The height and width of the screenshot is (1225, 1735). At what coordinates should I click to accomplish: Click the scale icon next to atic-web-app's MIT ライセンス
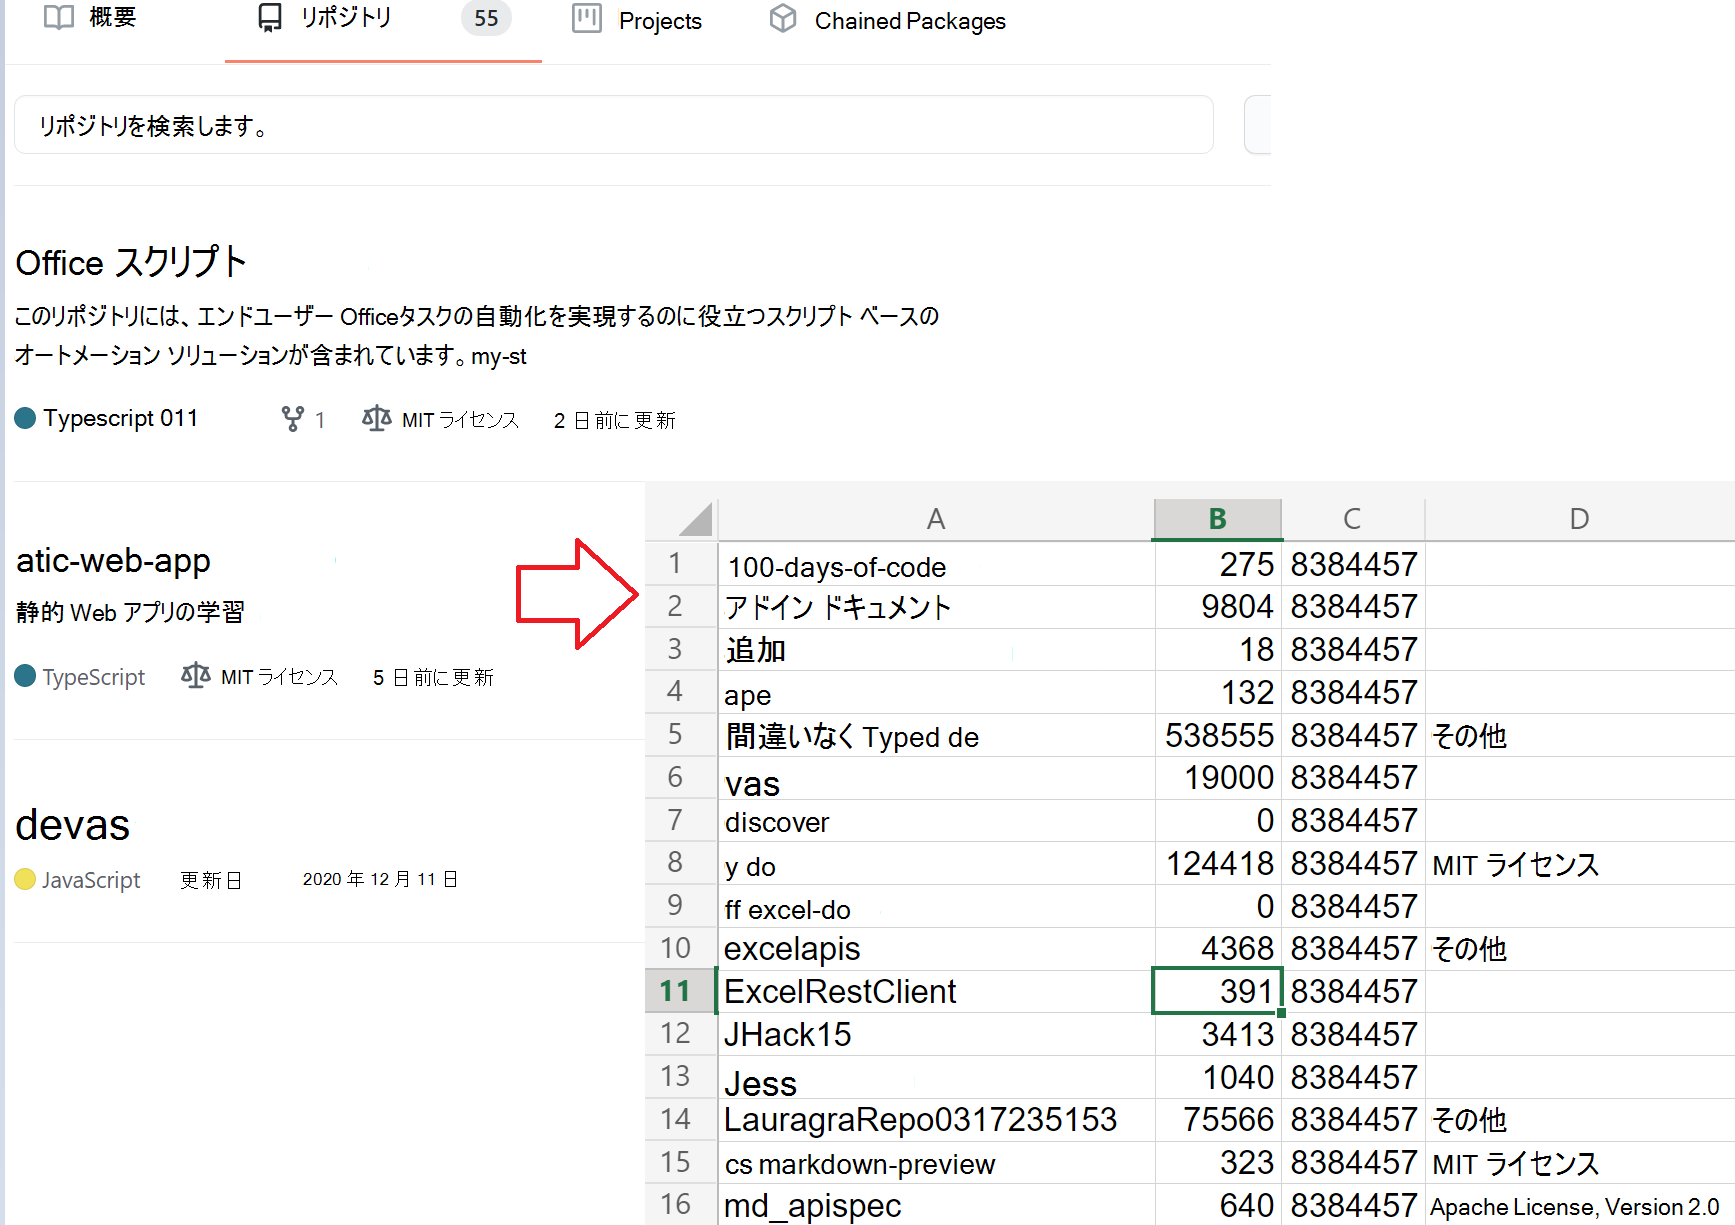(195, 676)
